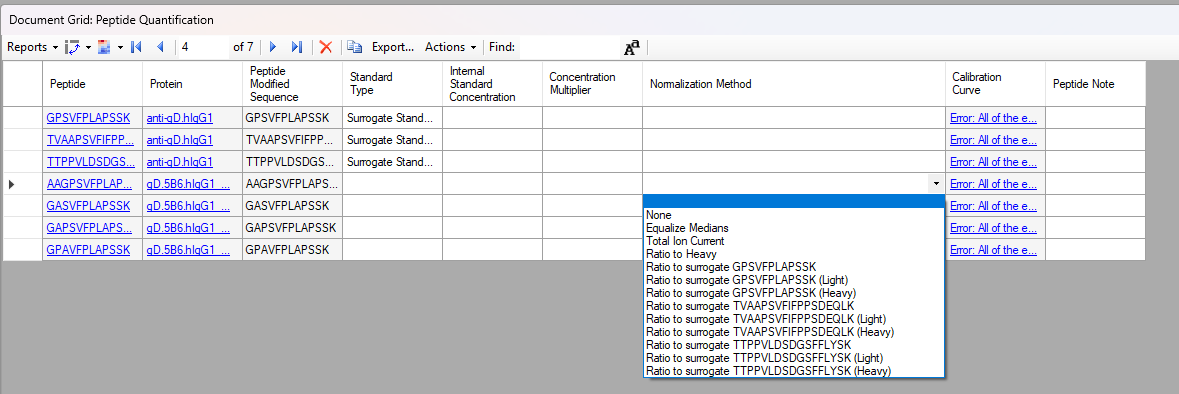Sort by the Peptide column header

pos(92,84)
